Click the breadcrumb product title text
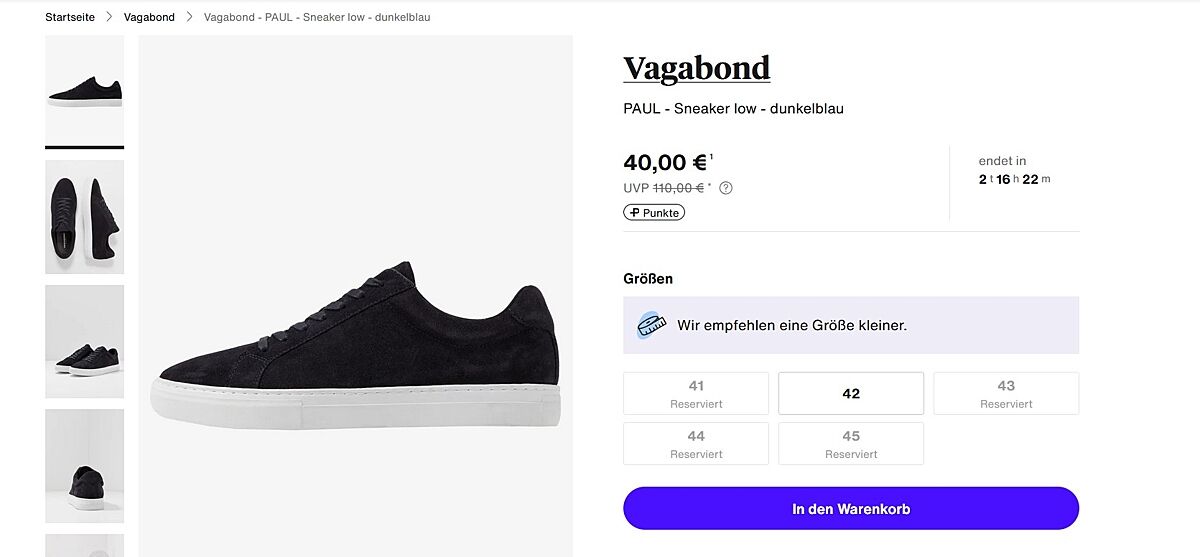Image resolution: width=1200 pixels, height=557 pixels. [x=317, y=17]
